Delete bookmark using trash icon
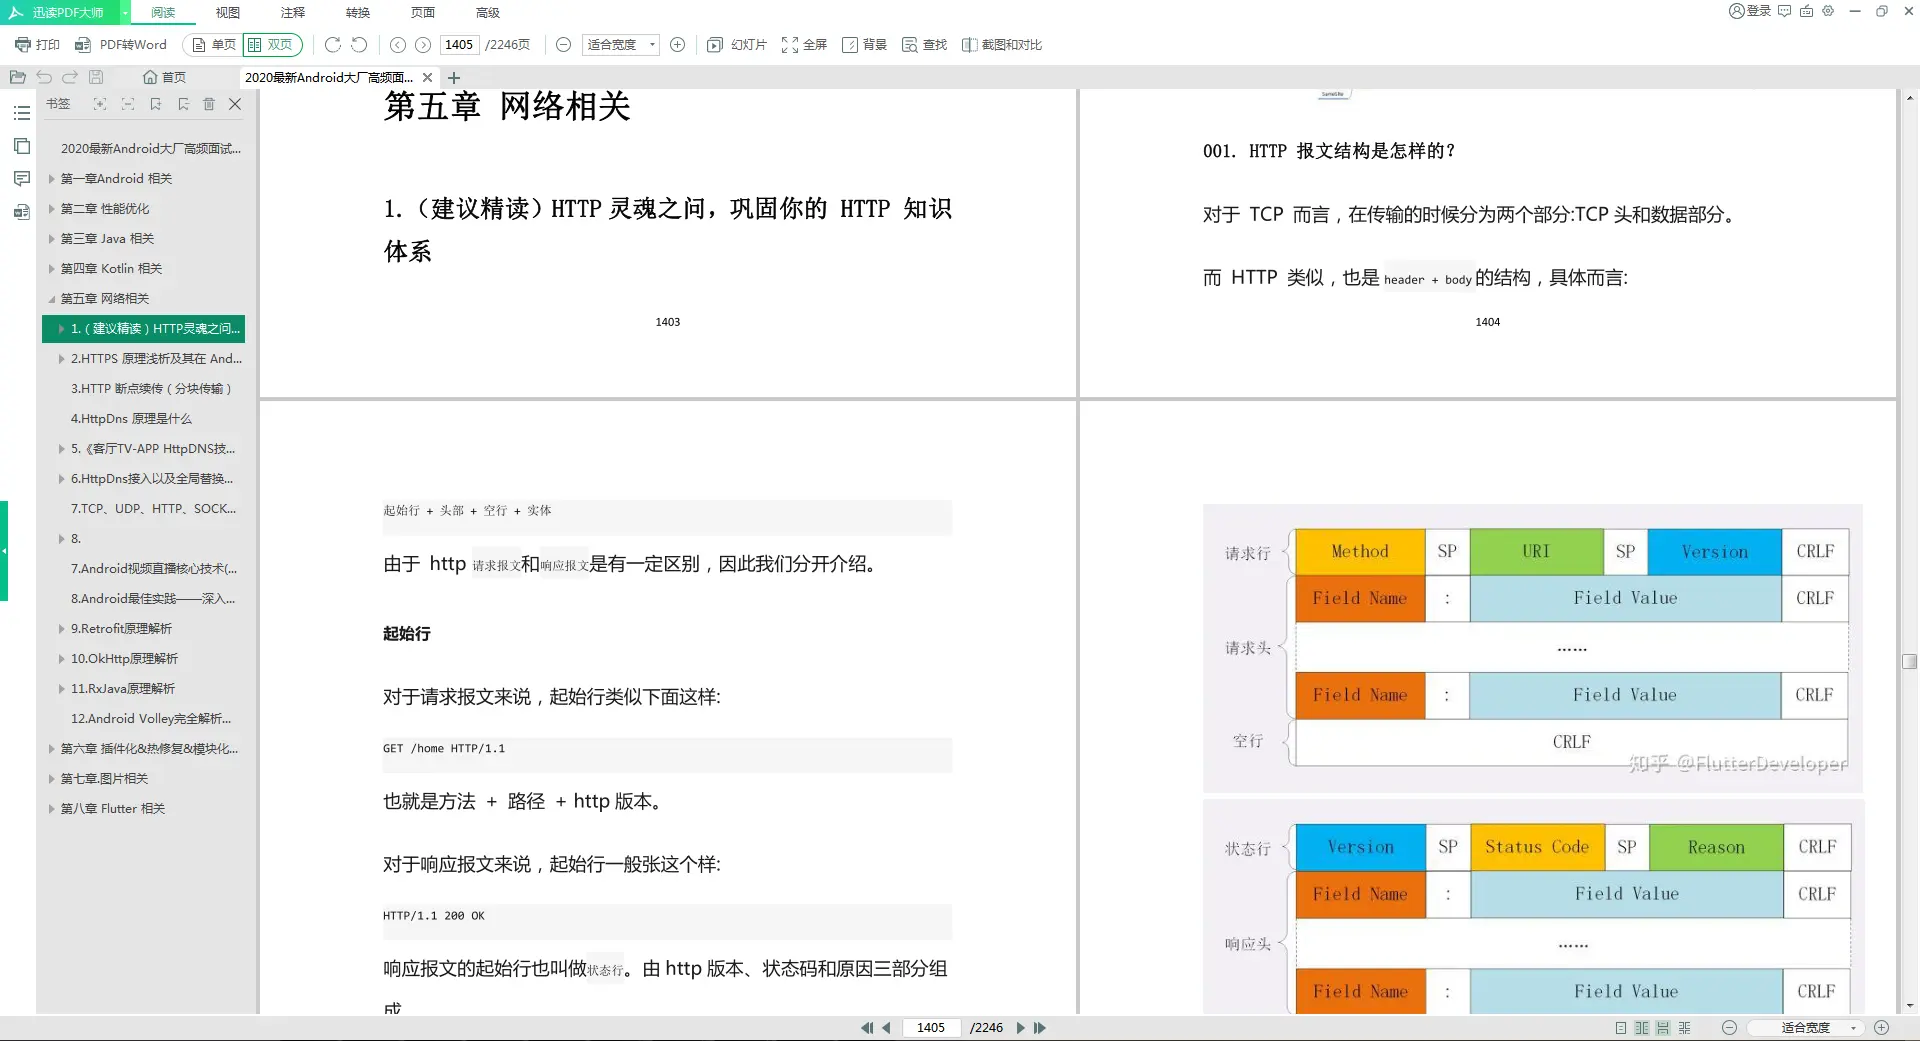 coord(209,104)
